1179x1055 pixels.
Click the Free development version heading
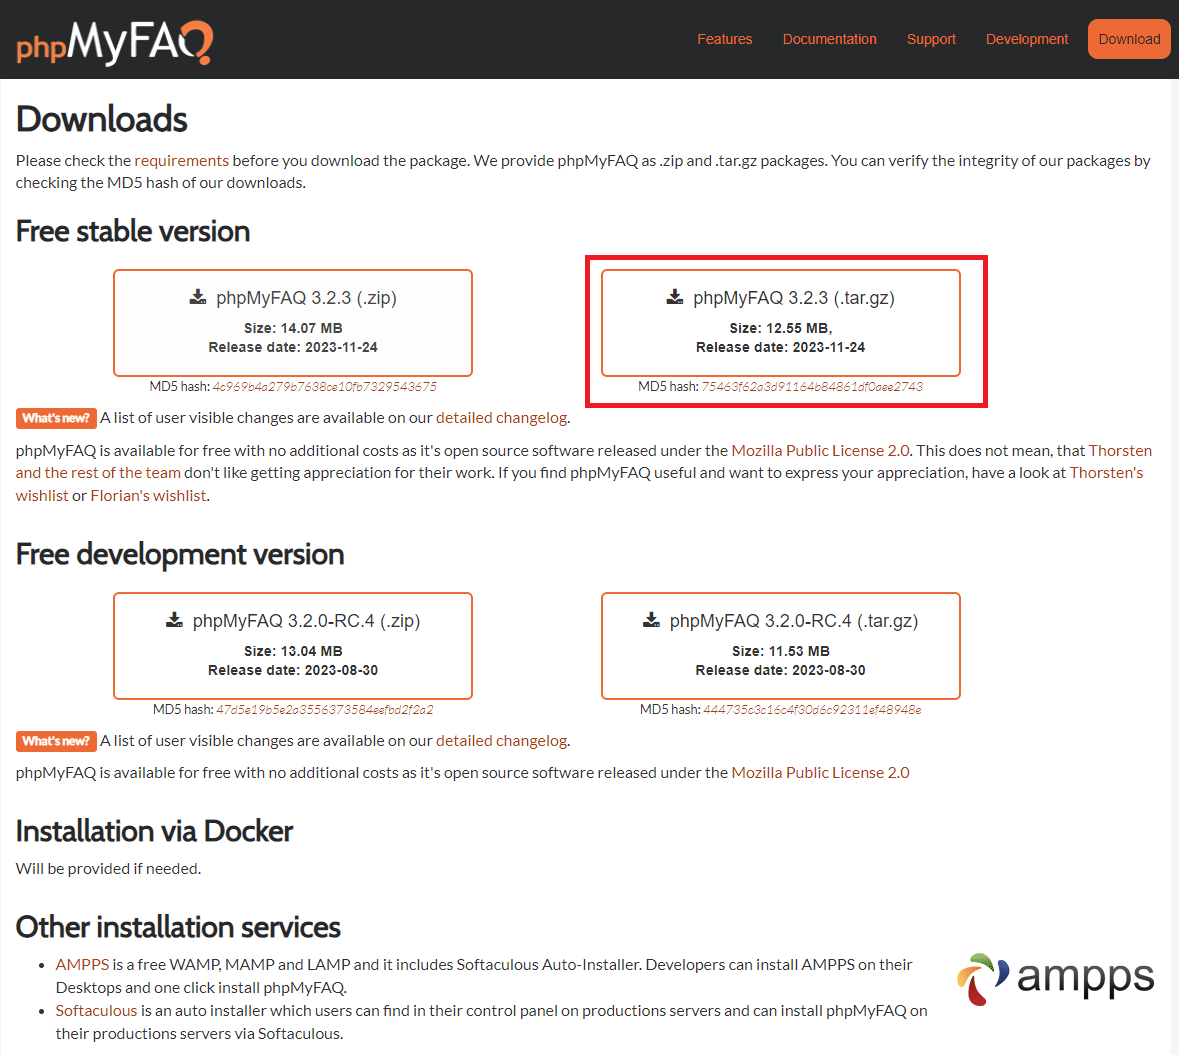tap(180, 554)
